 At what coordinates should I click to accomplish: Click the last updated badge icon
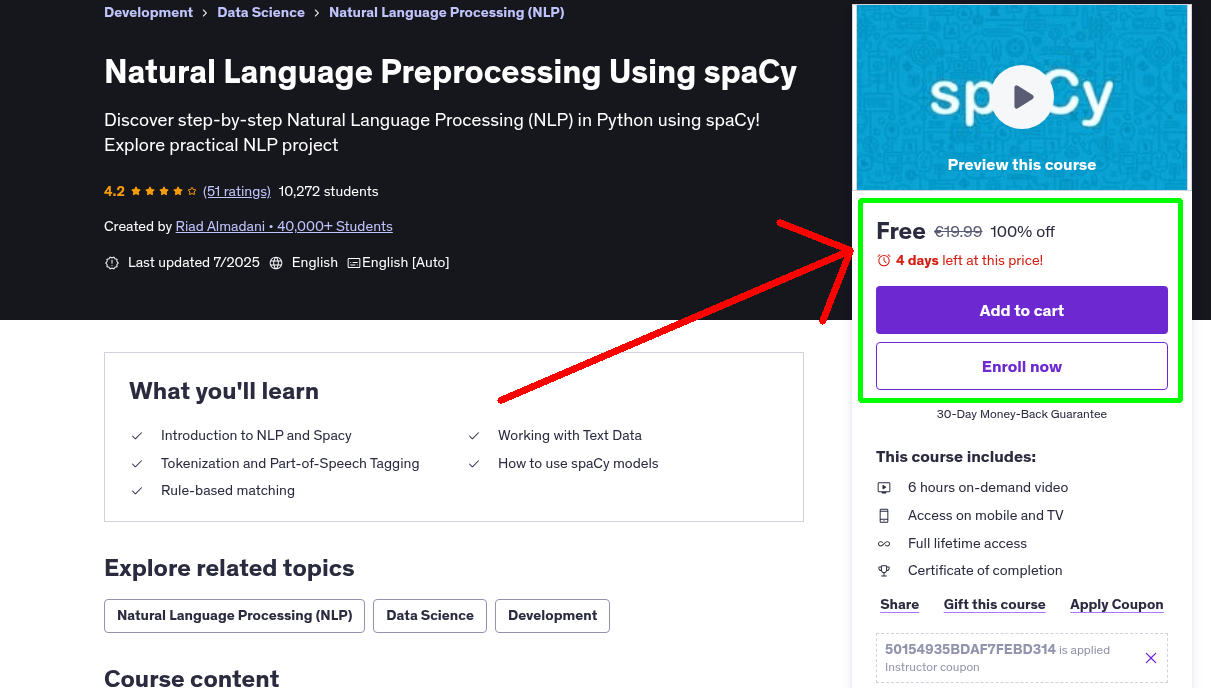[111, 263]
